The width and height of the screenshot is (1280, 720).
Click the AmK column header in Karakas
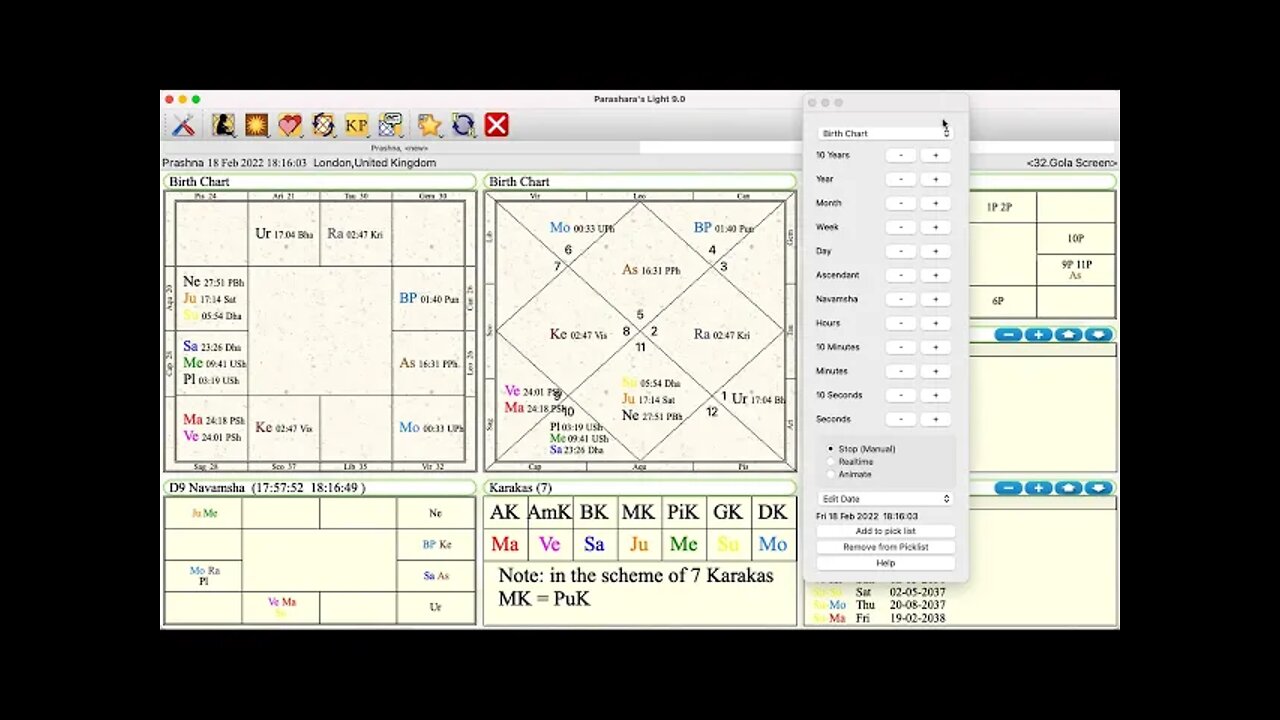click(549, 512)
